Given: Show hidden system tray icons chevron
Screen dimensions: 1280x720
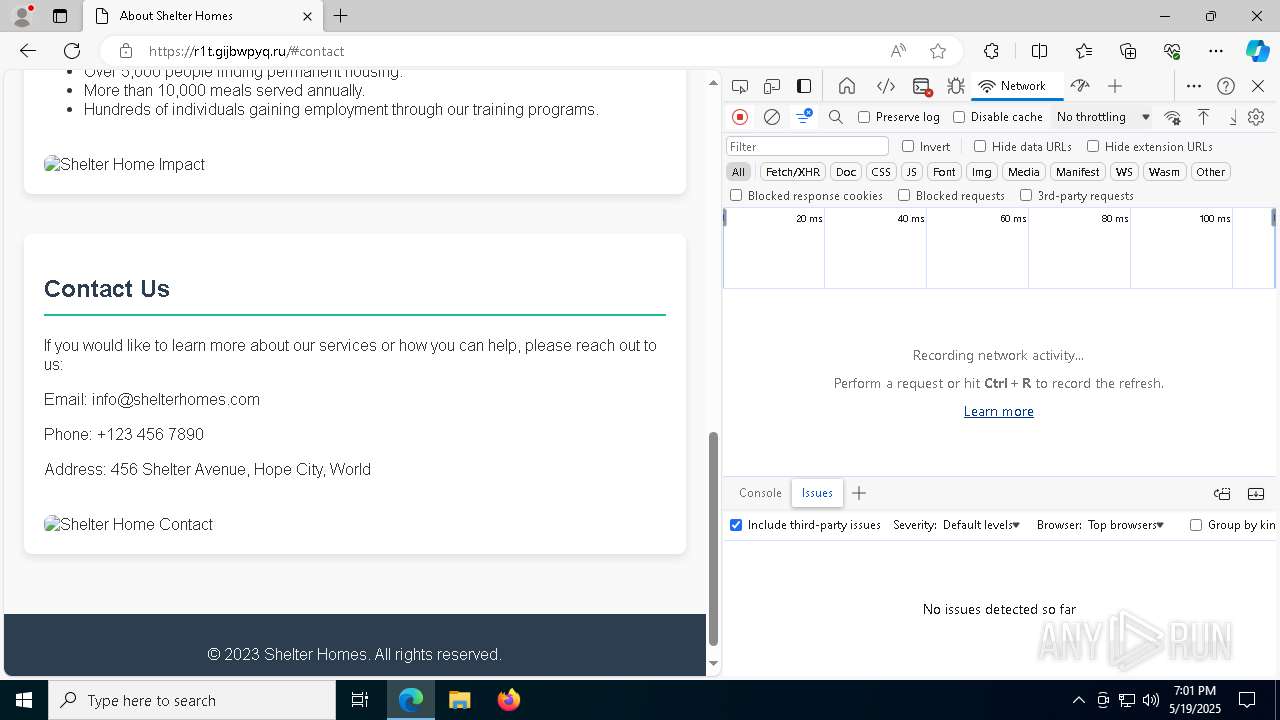Looking at the screenshot, I should [1078, 700].
